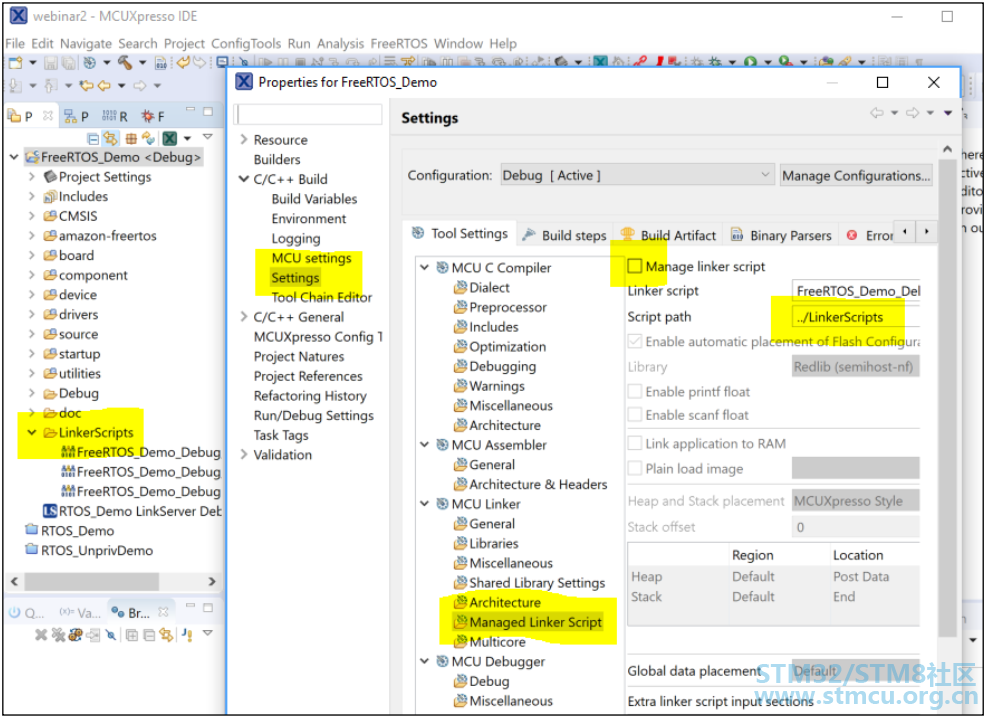Open the File menu

[15, 43]
